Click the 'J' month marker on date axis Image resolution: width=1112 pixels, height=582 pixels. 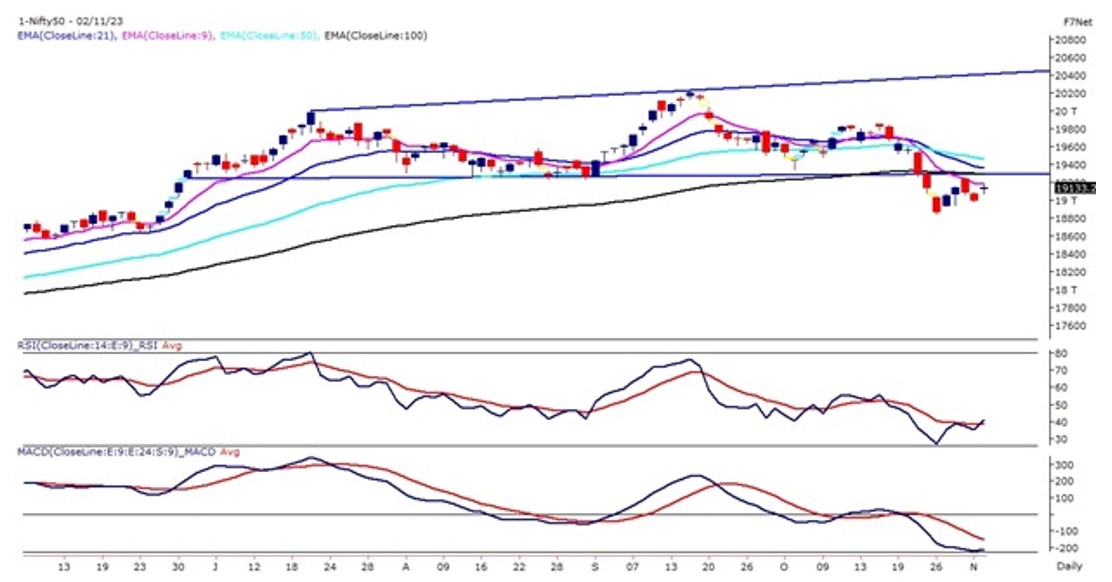pyautogui.click(x=216, y=566)
